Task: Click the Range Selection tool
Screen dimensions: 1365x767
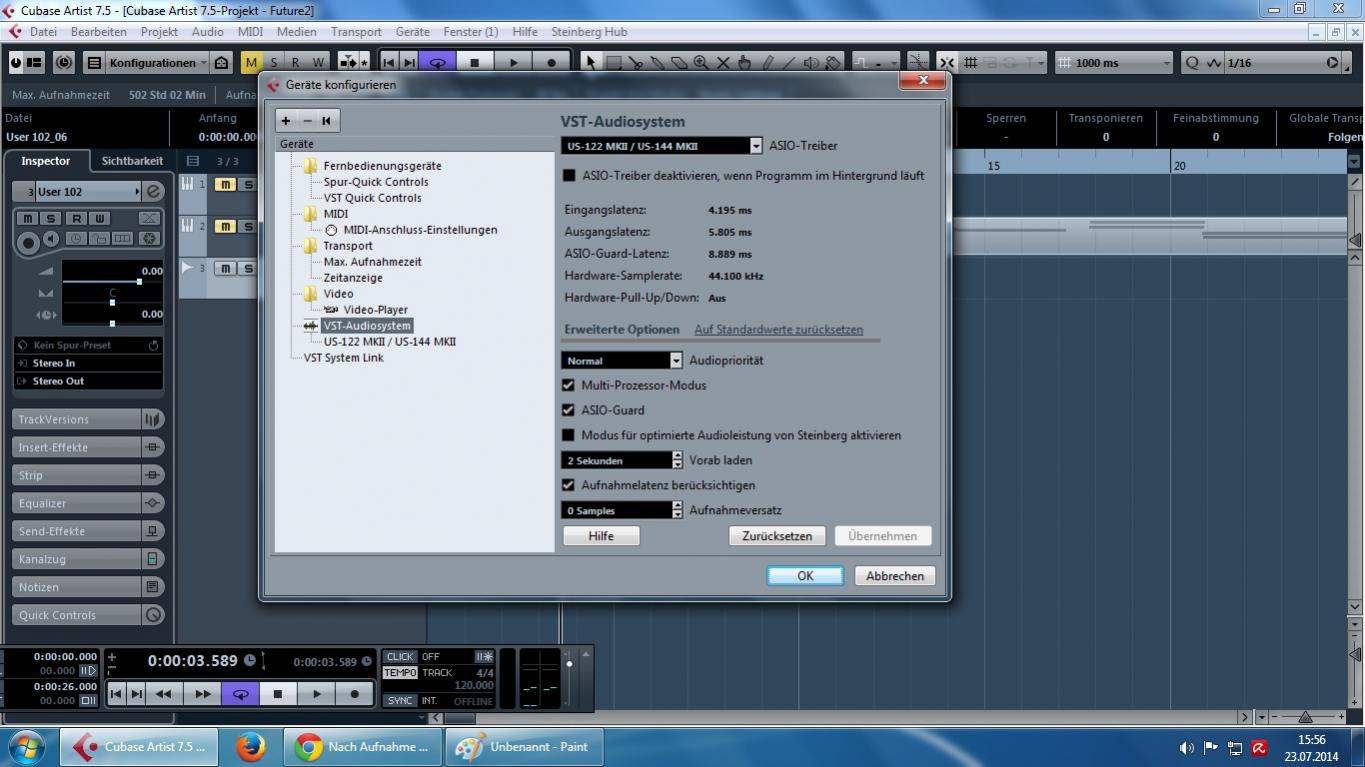Action: point(614,62)
